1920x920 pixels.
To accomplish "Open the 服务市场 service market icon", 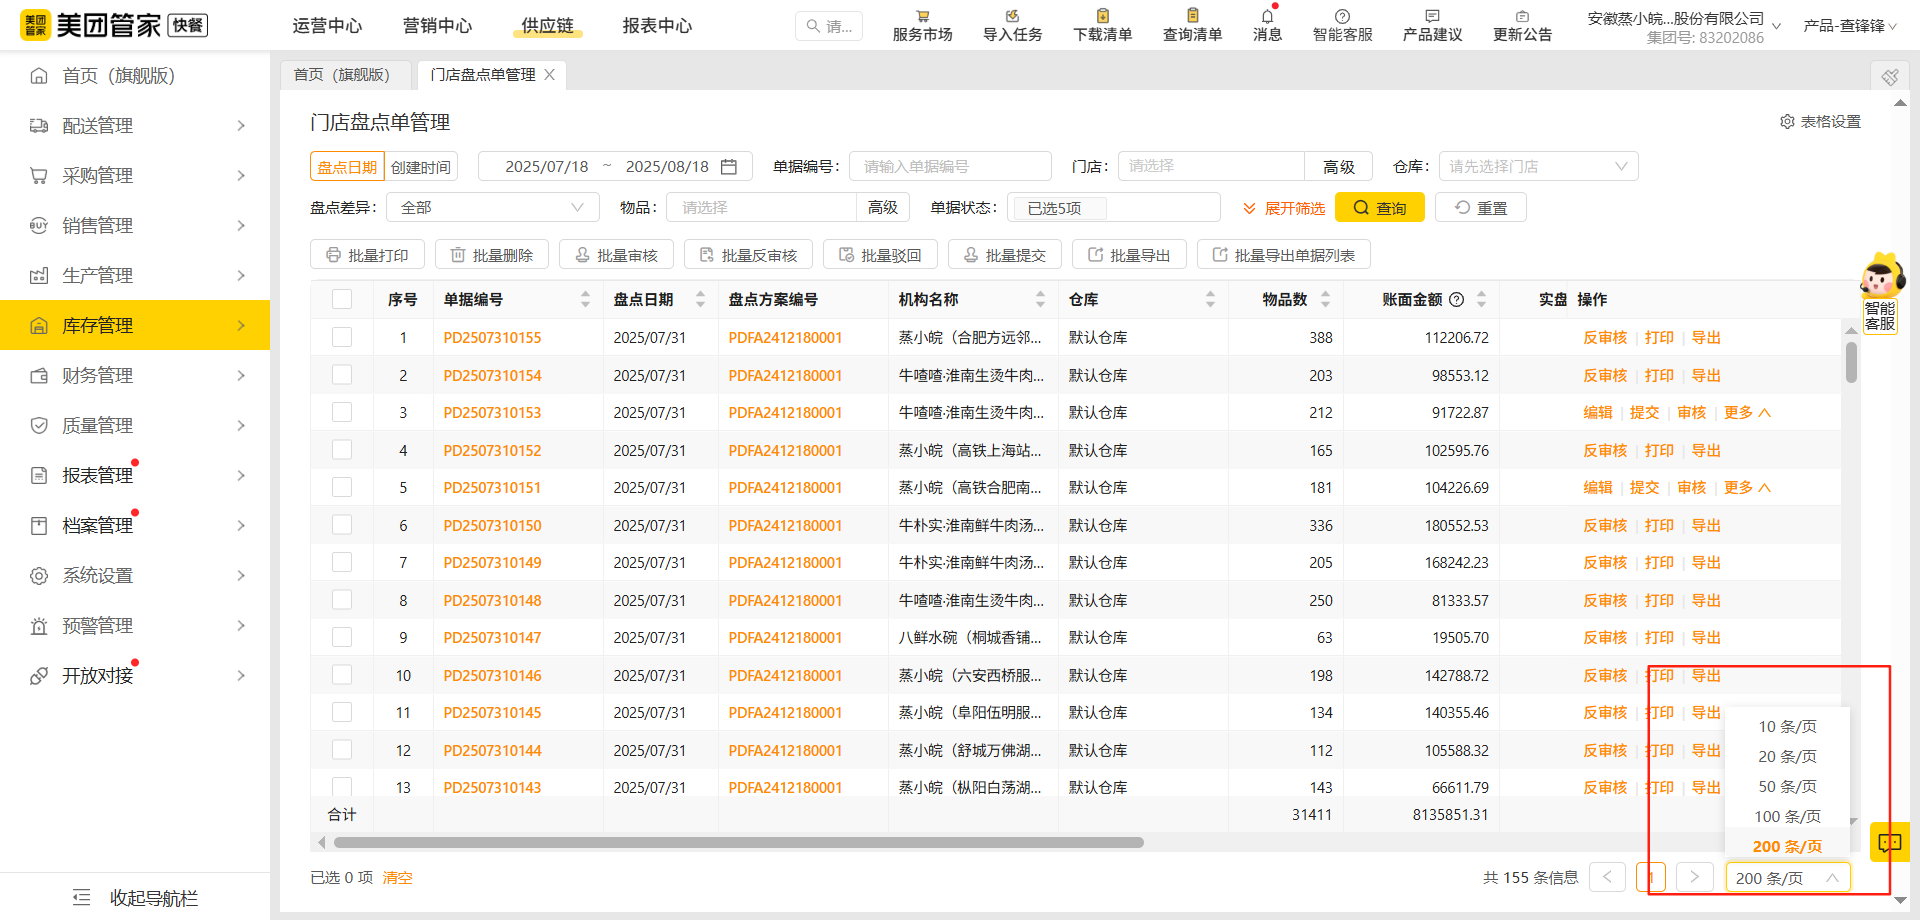I will coord(922,17).
